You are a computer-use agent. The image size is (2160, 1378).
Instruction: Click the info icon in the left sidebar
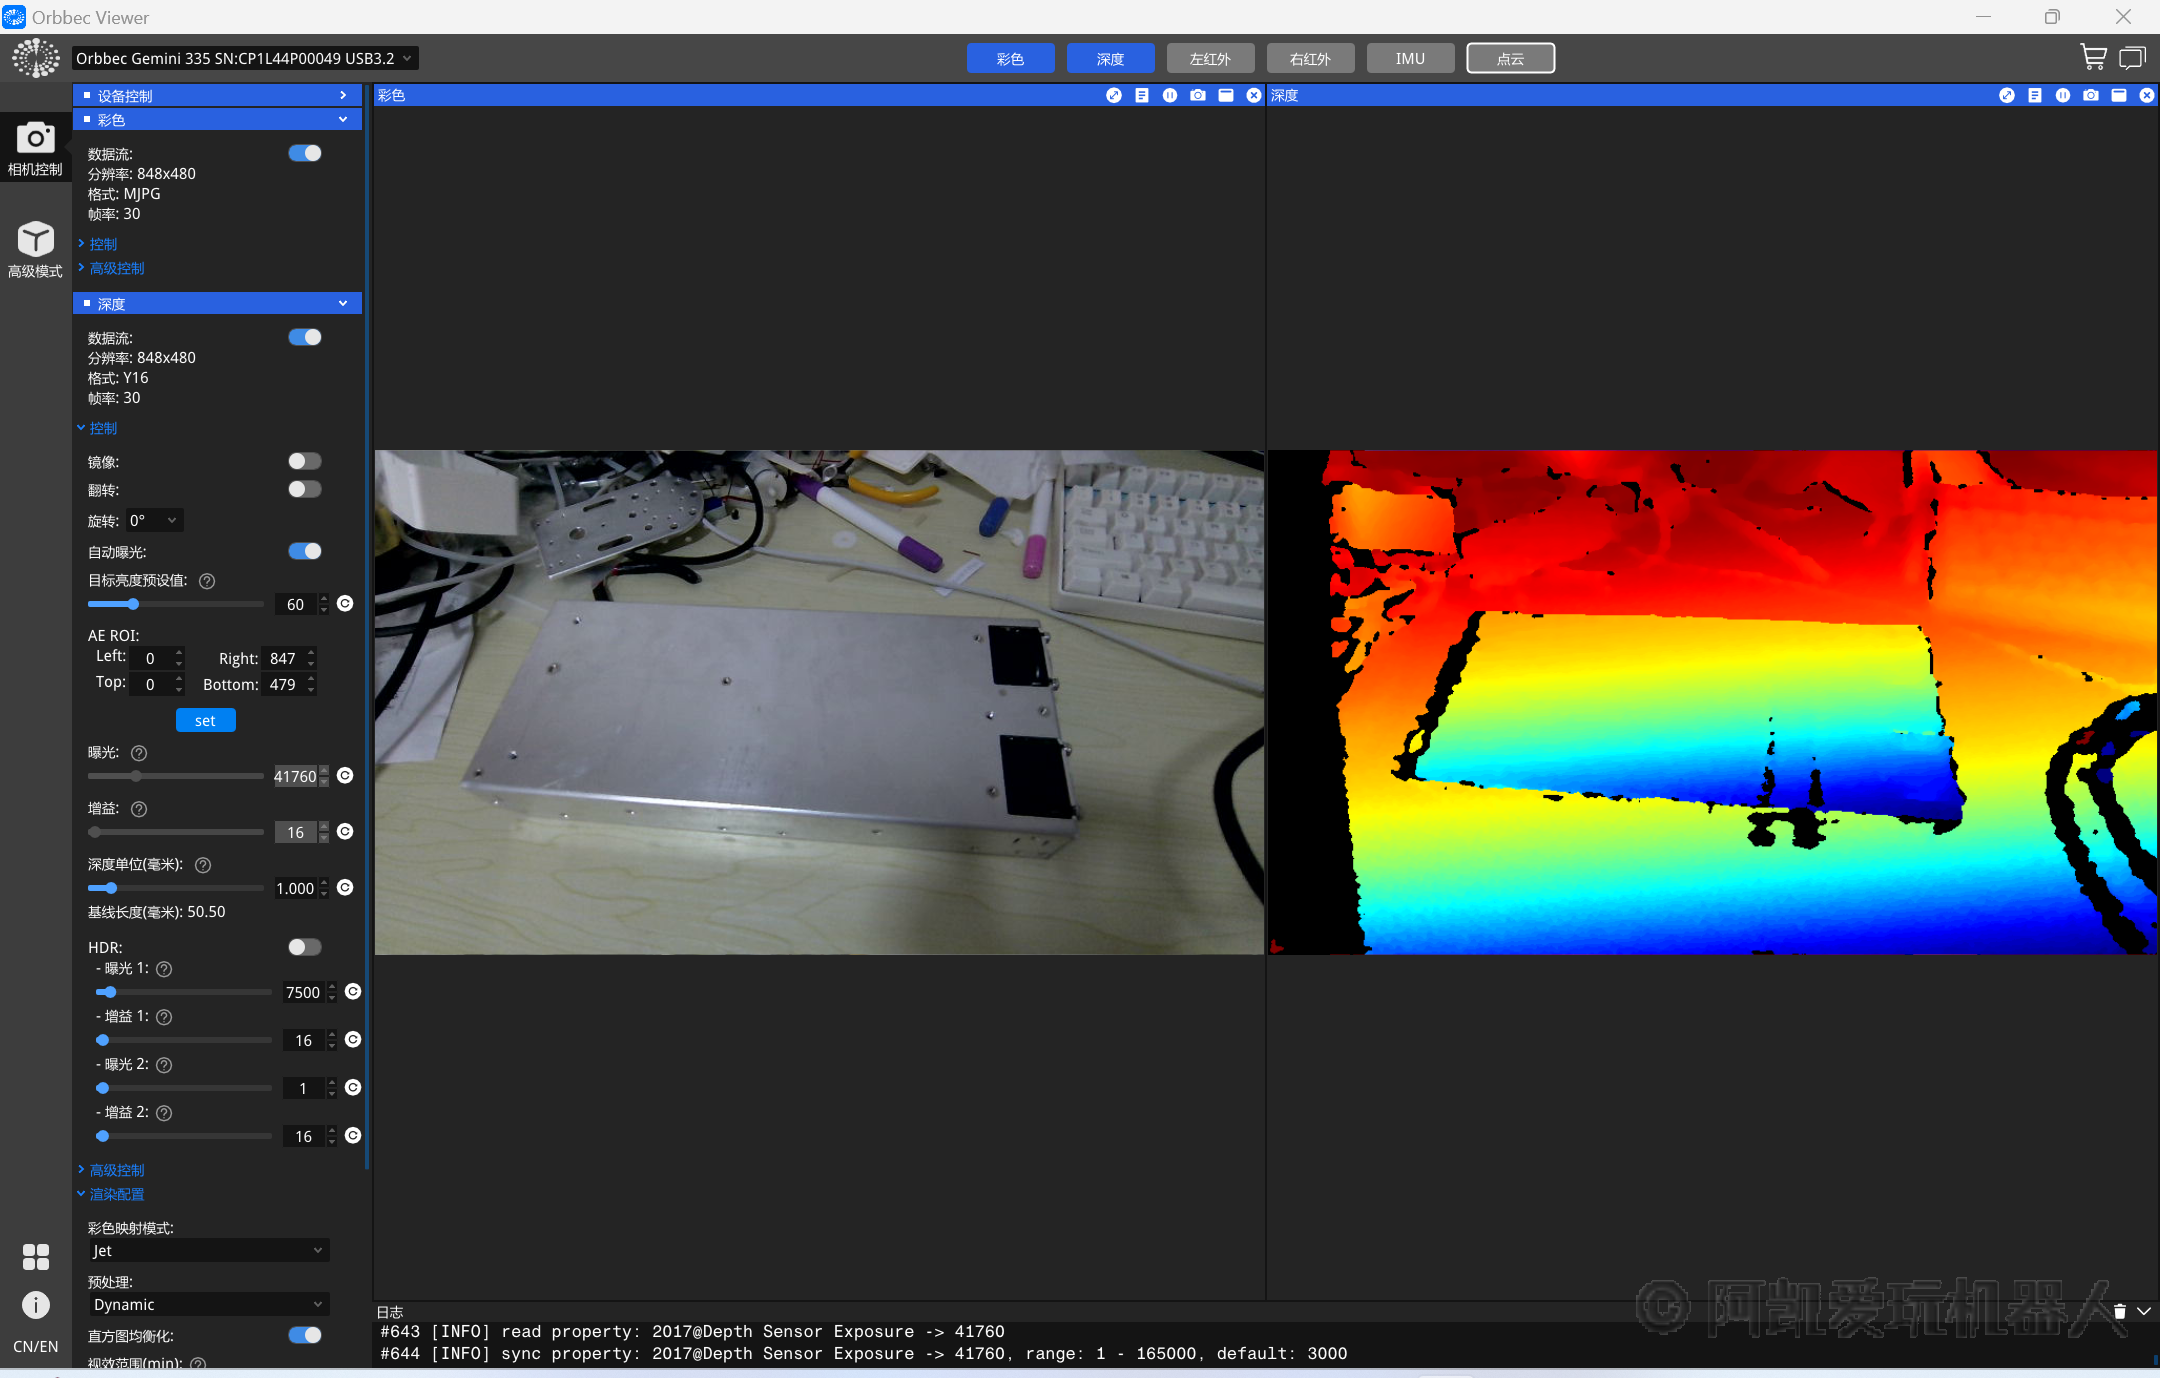[x=35, y=1305]
